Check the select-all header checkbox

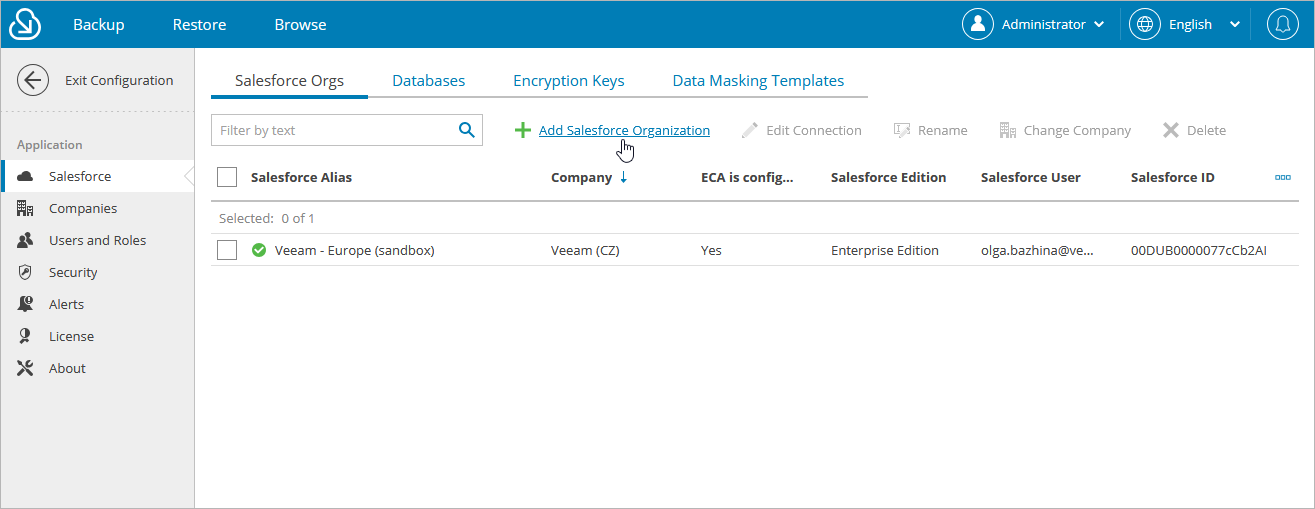(227, 177)
